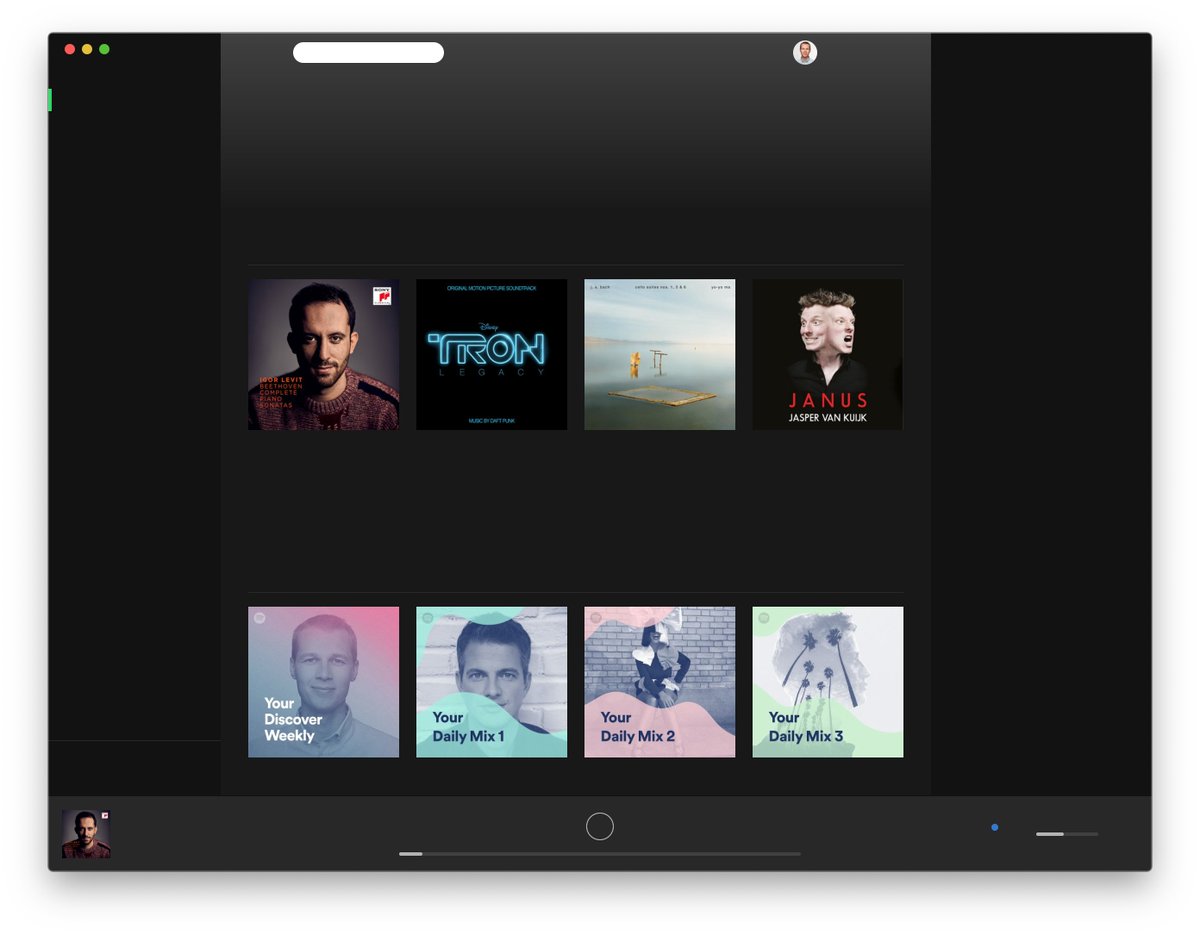Click the now-playing album art in bottom bar

[86, 834]
